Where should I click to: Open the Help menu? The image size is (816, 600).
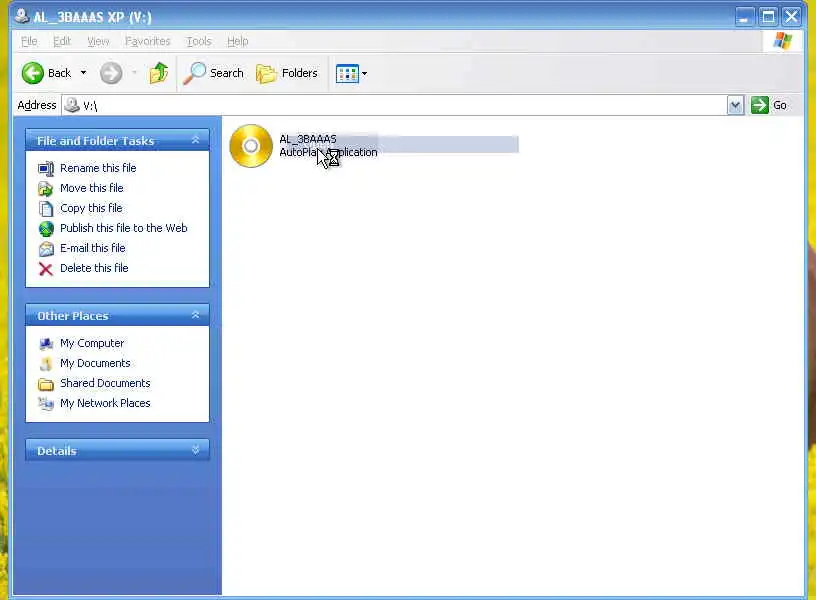point(237,41)
